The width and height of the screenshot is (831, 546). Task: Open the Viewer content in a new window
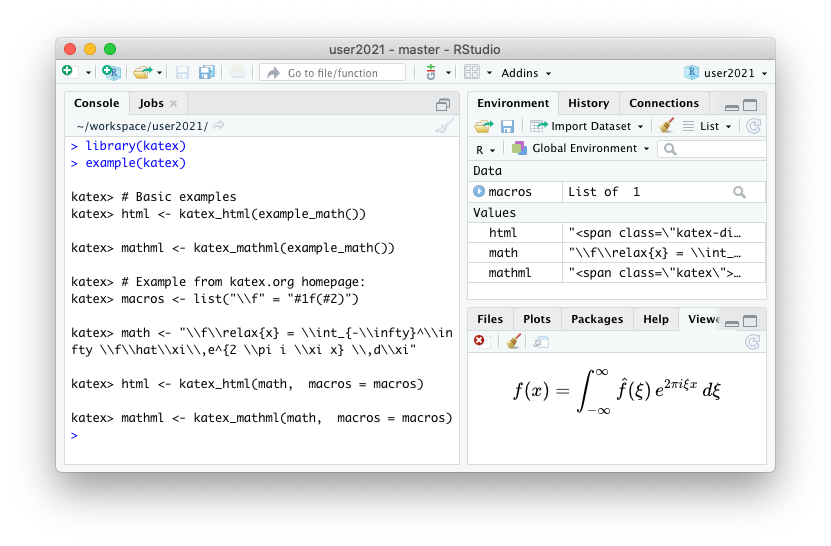point(541,341)
